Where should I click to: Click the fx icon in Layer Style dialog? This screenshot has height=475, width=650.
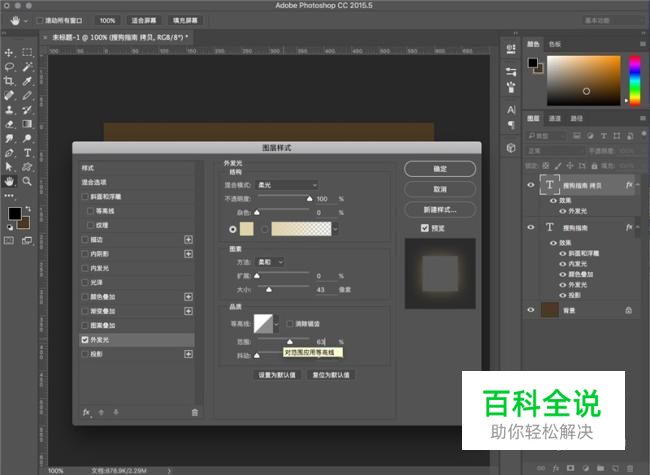[86, 412]
